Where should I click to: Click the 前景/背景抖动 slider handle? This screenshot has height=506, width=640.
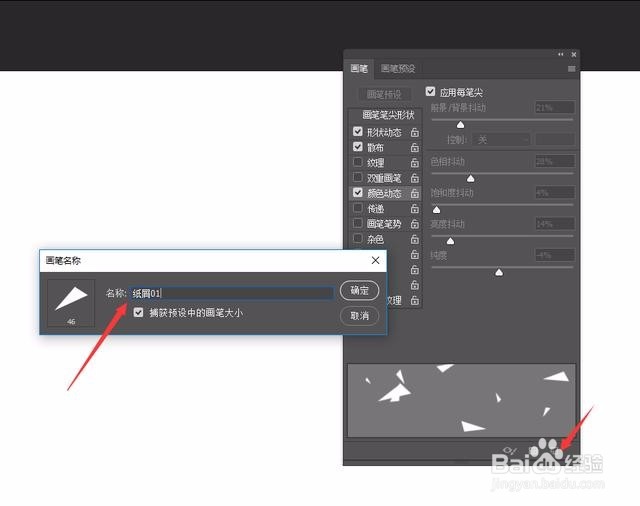coord(460,124)
